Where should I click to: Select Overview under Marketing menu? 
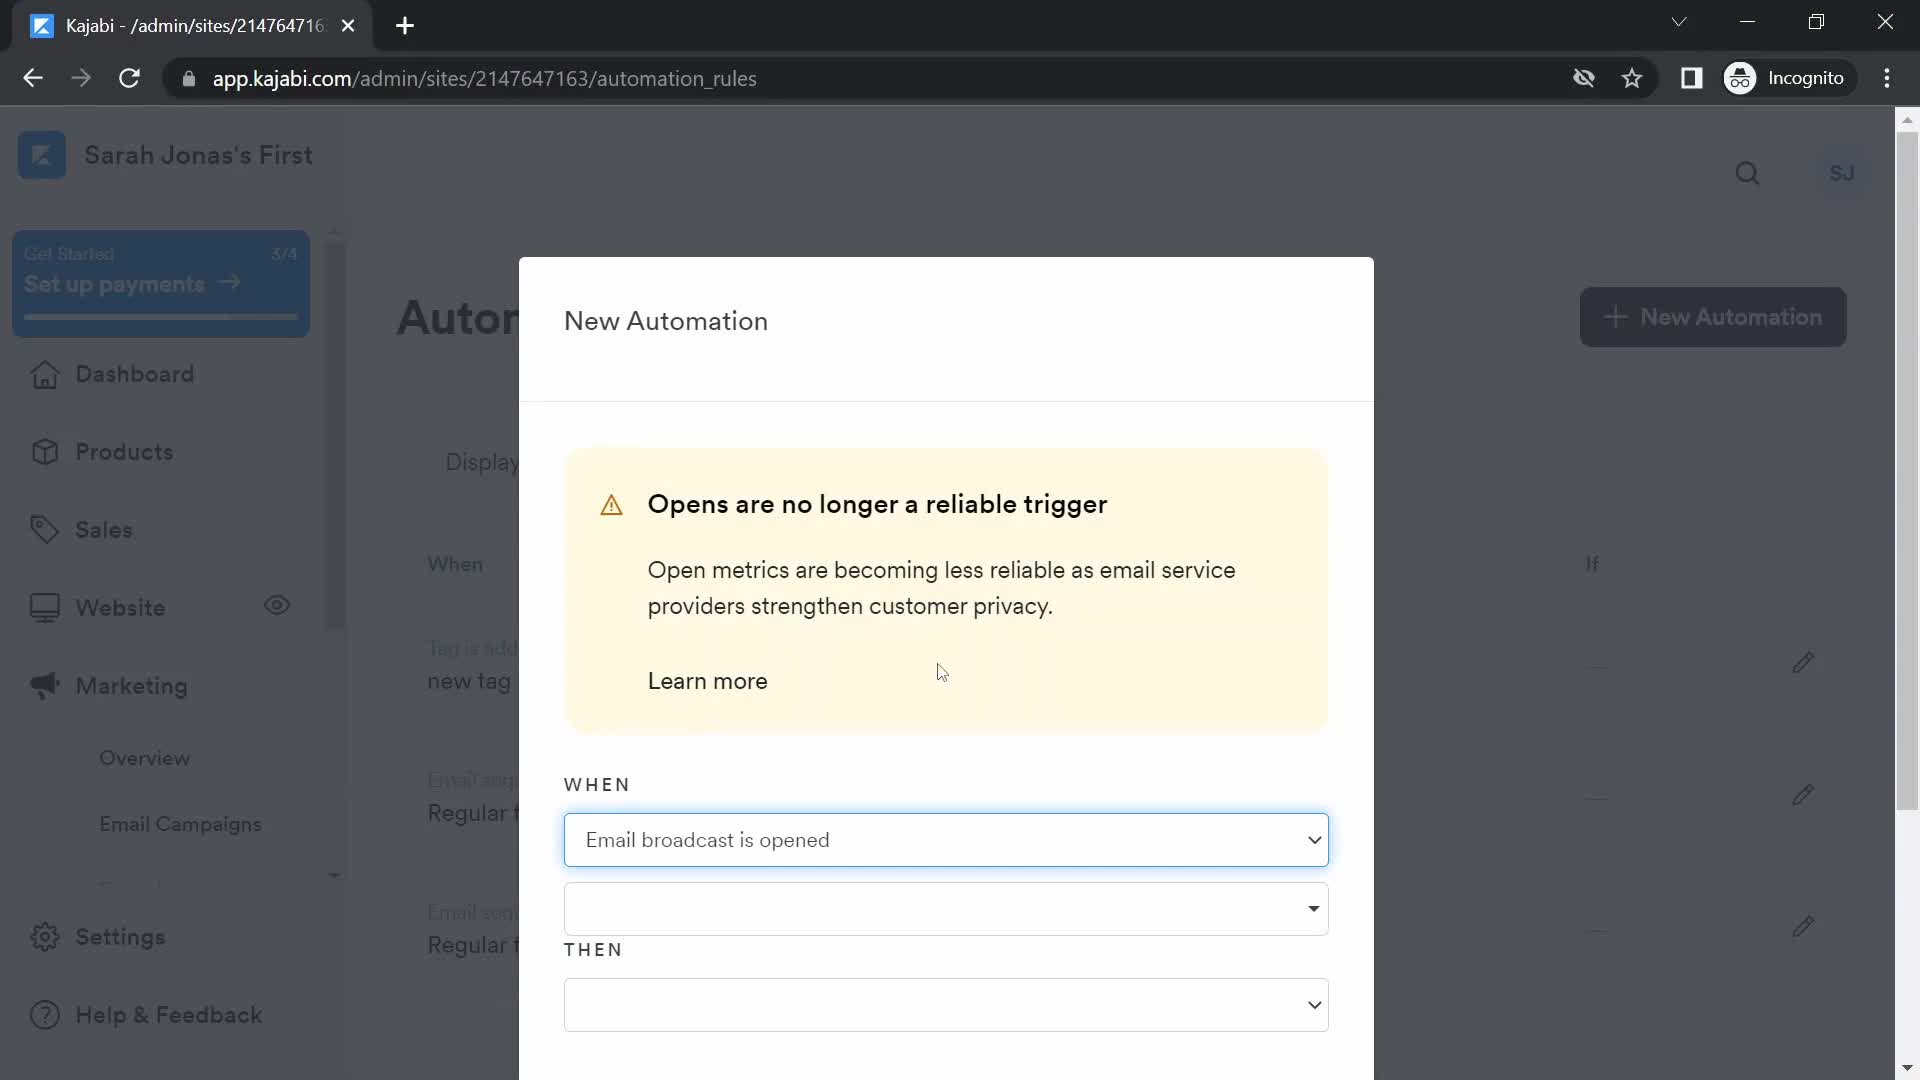145,758
